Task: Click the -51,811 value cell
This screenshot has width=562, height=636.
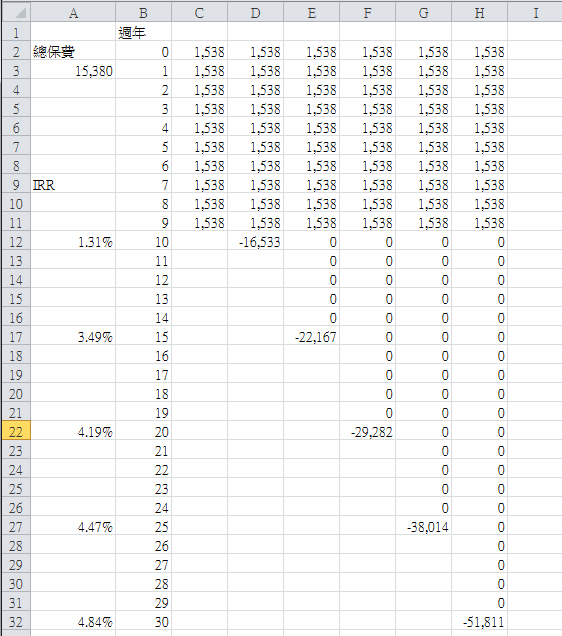Action: [x=479, y=621]
